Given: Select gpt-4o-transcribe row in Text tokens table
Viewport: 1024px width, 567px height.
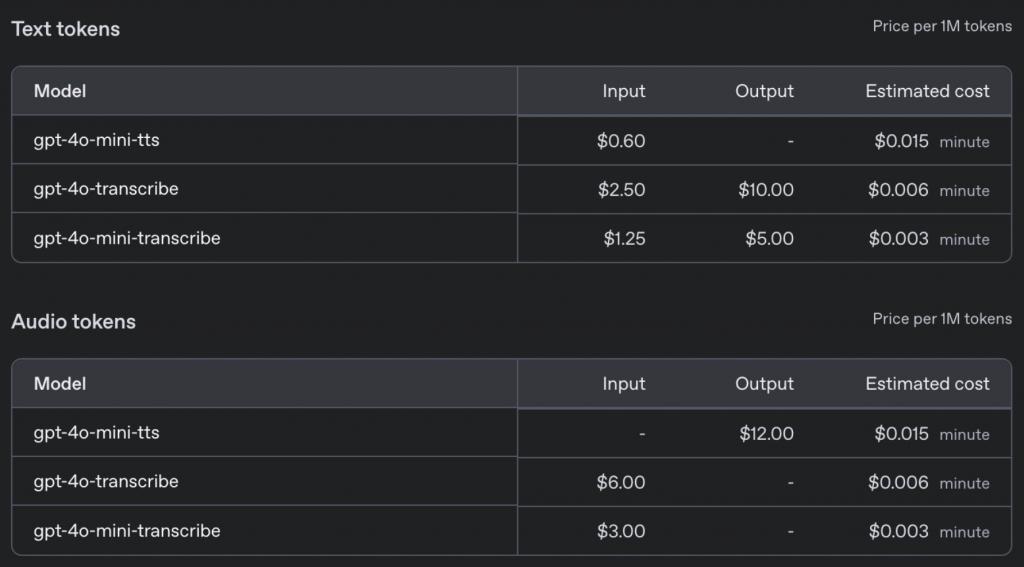Looking at the screenshot, I should click(x=106, y=189).
